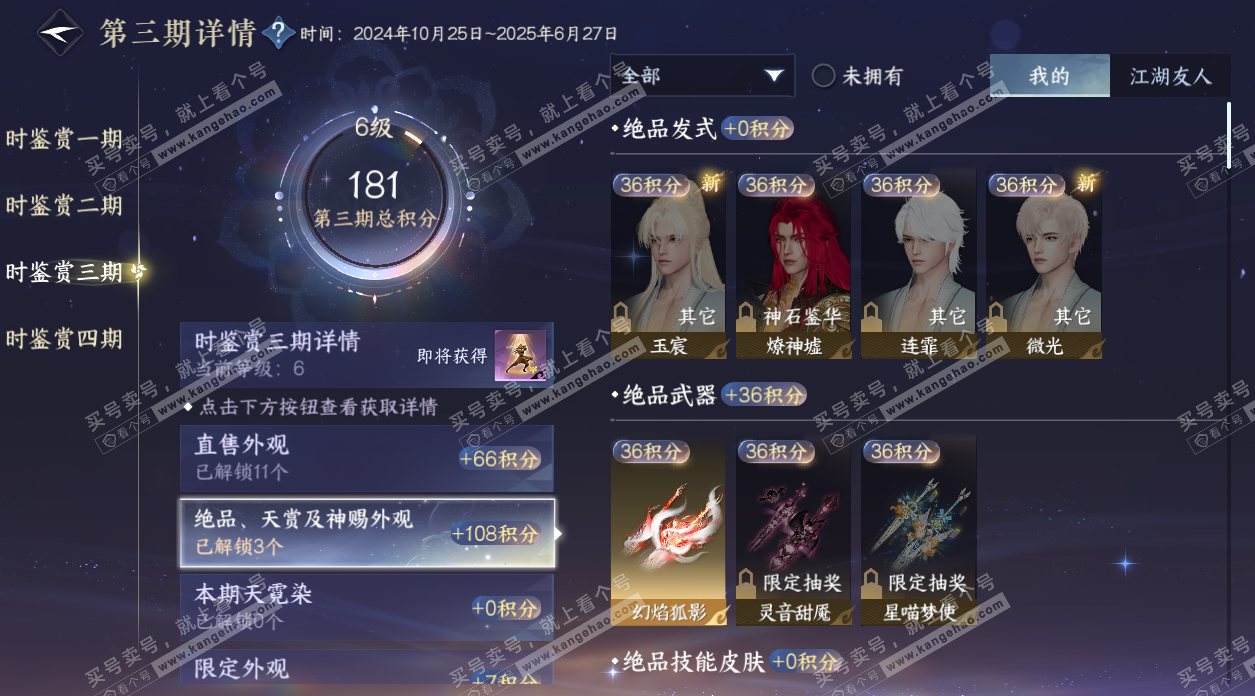Viewport: 1255px width, 696px height.
Task: Click the upcoming reward item icon
Action: click(x=520, y=355)
